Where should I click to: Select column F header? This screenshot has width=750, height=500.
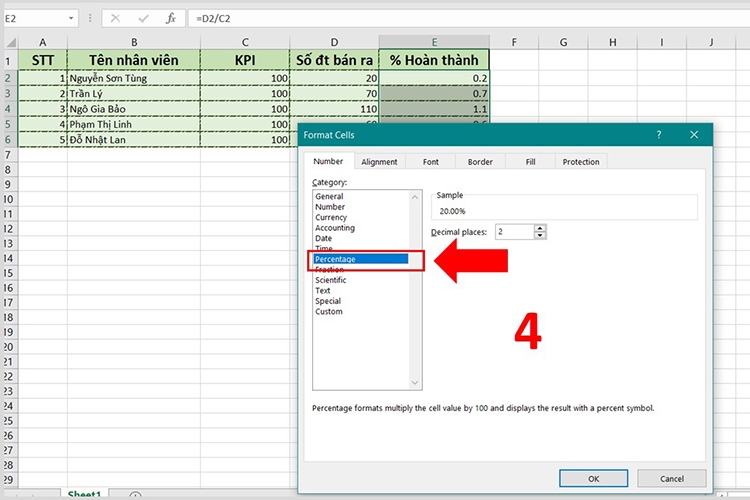pyautogui.click(x=514, y=42)
